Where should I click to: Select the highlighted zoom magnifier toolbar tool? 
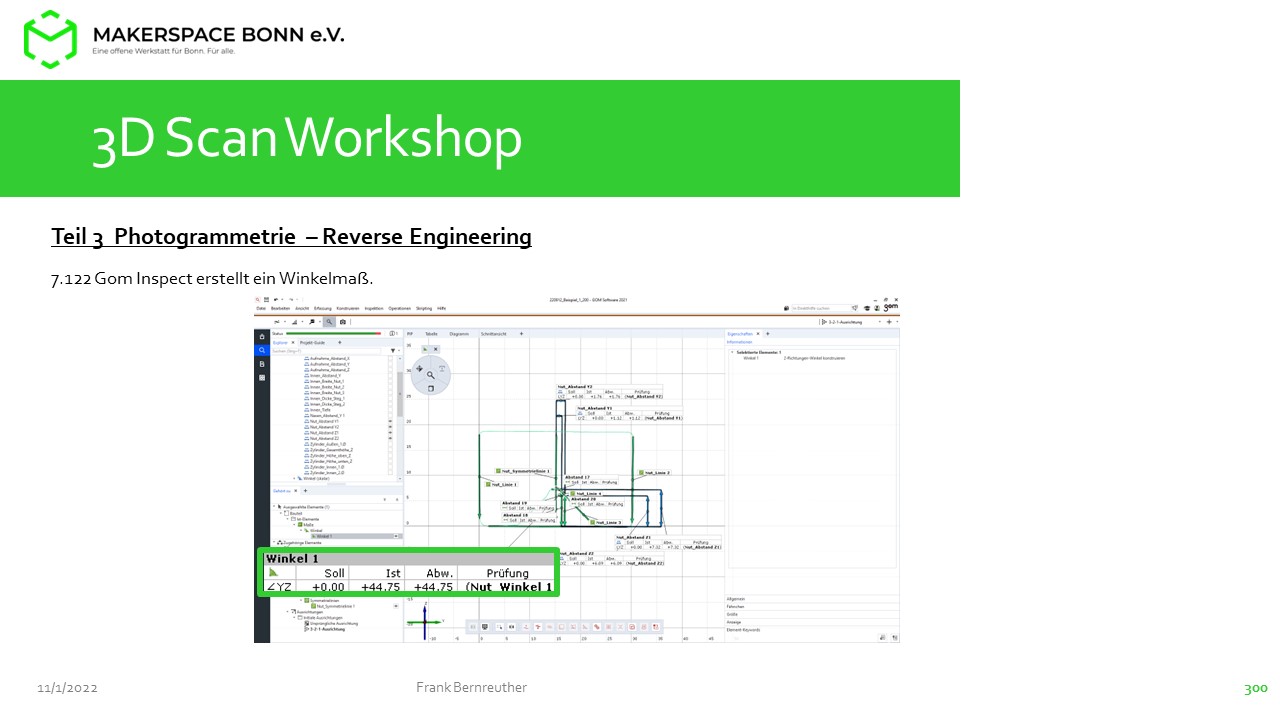click(329, 322)
